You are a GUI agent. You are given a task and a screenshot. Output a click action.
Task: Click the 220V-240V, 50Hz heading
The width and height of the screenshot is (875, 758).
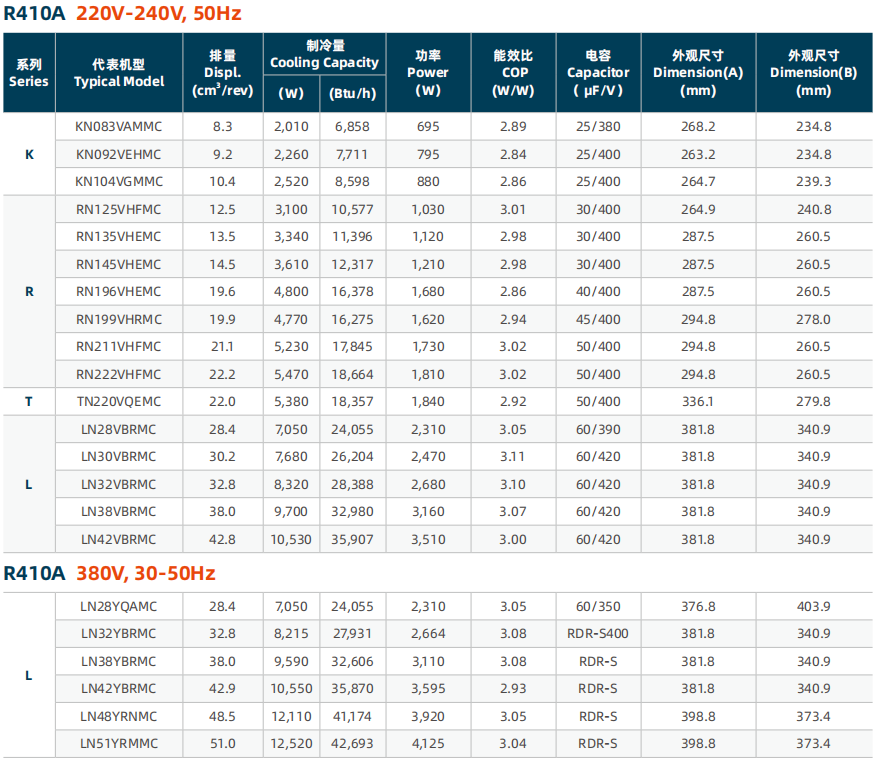tap(158, 13)
